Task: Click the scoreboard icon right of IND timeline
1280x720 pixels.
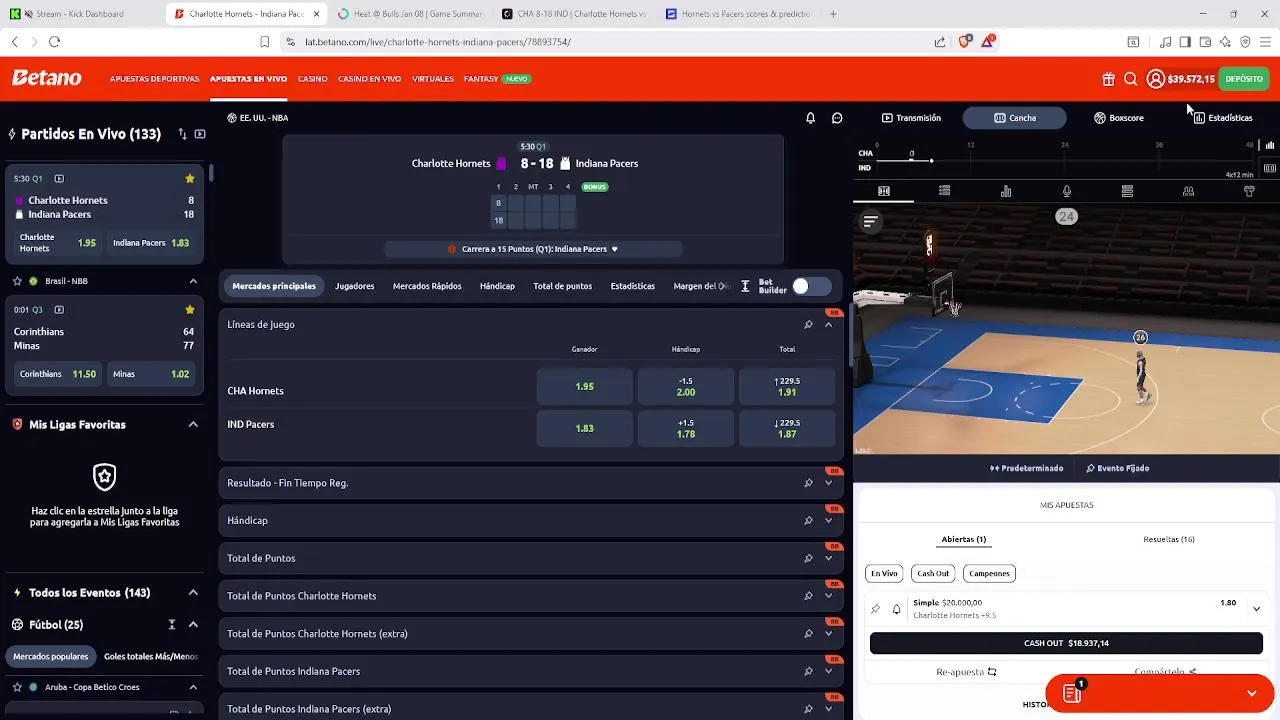Action: [1270, 168]
